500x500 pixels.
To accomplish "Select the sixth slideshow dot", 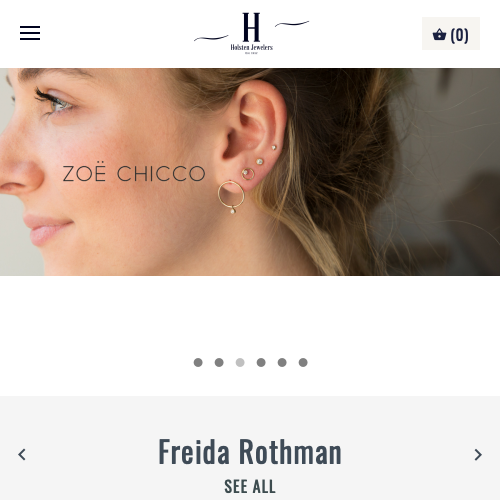I will [303, 362].
